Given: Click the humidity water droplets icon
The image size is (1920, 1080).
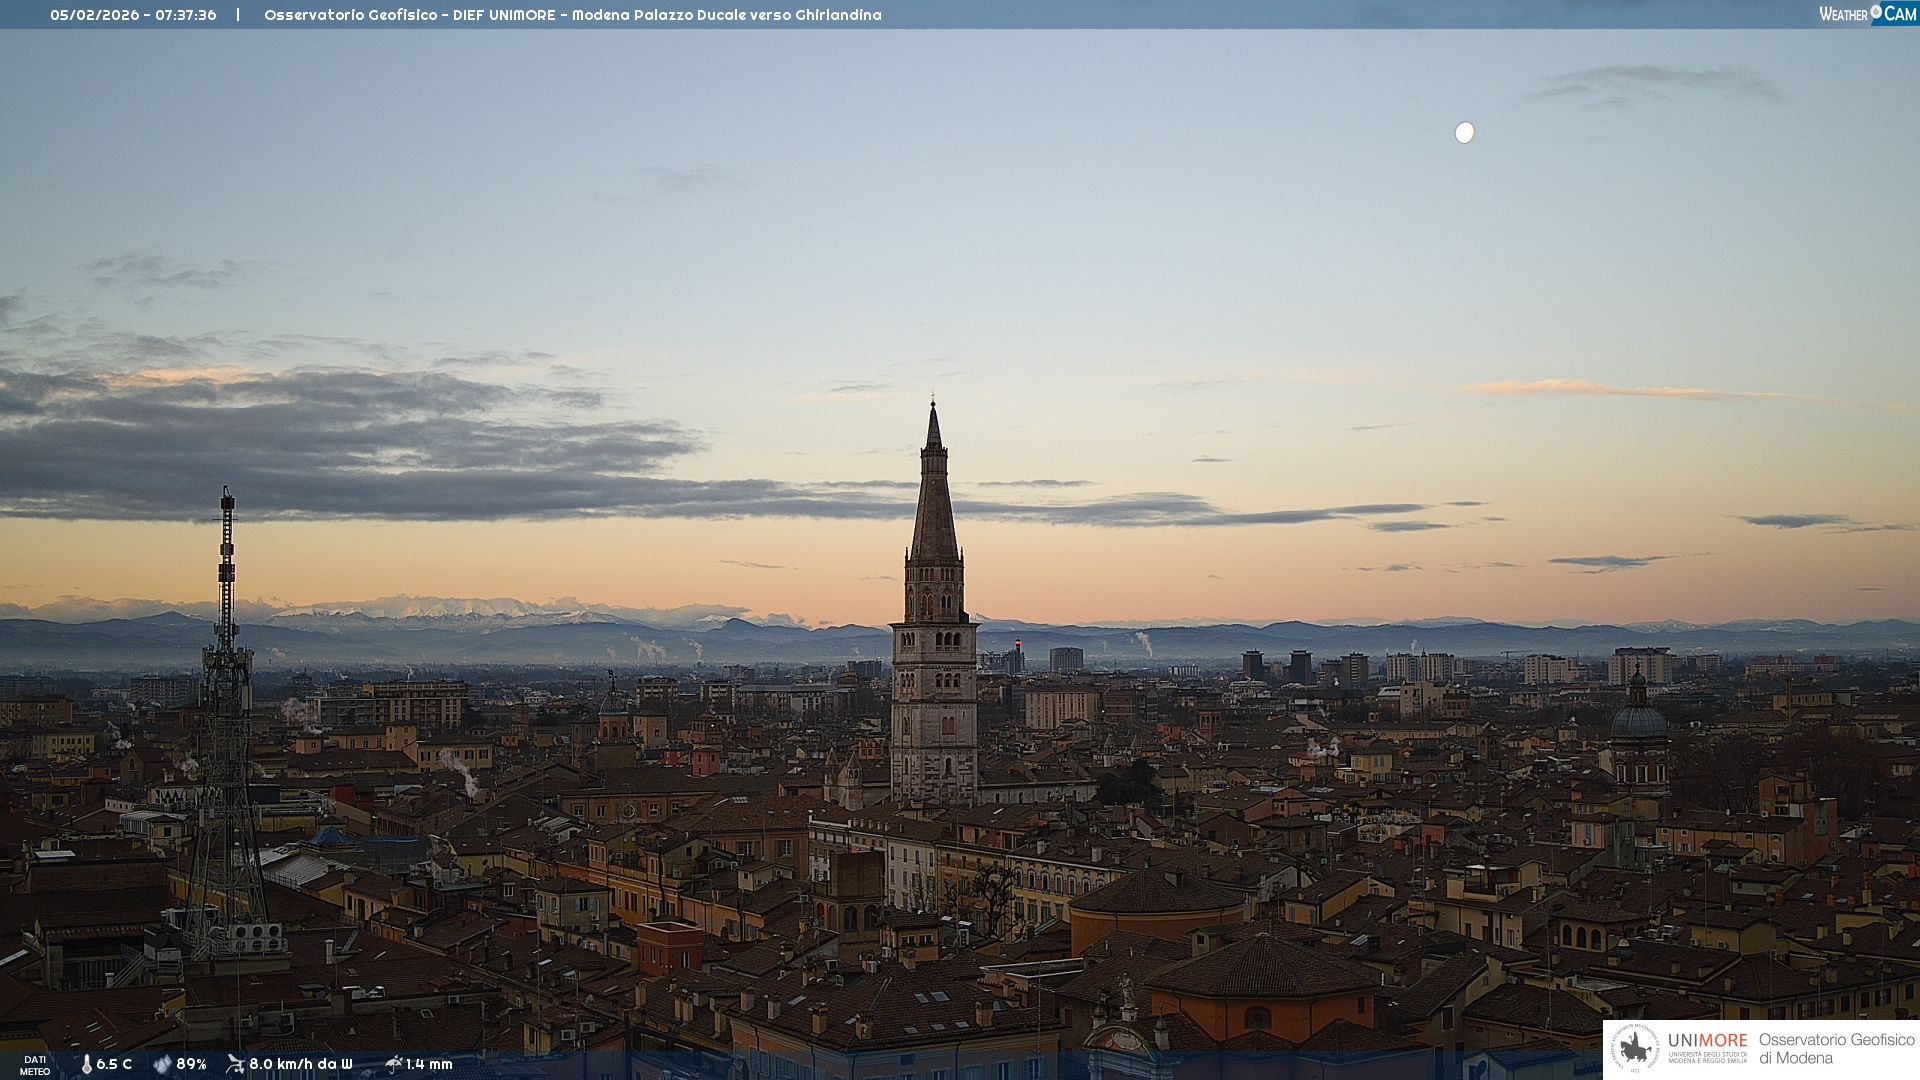Looking at the screenshot, I should [x=162, y=1064].
